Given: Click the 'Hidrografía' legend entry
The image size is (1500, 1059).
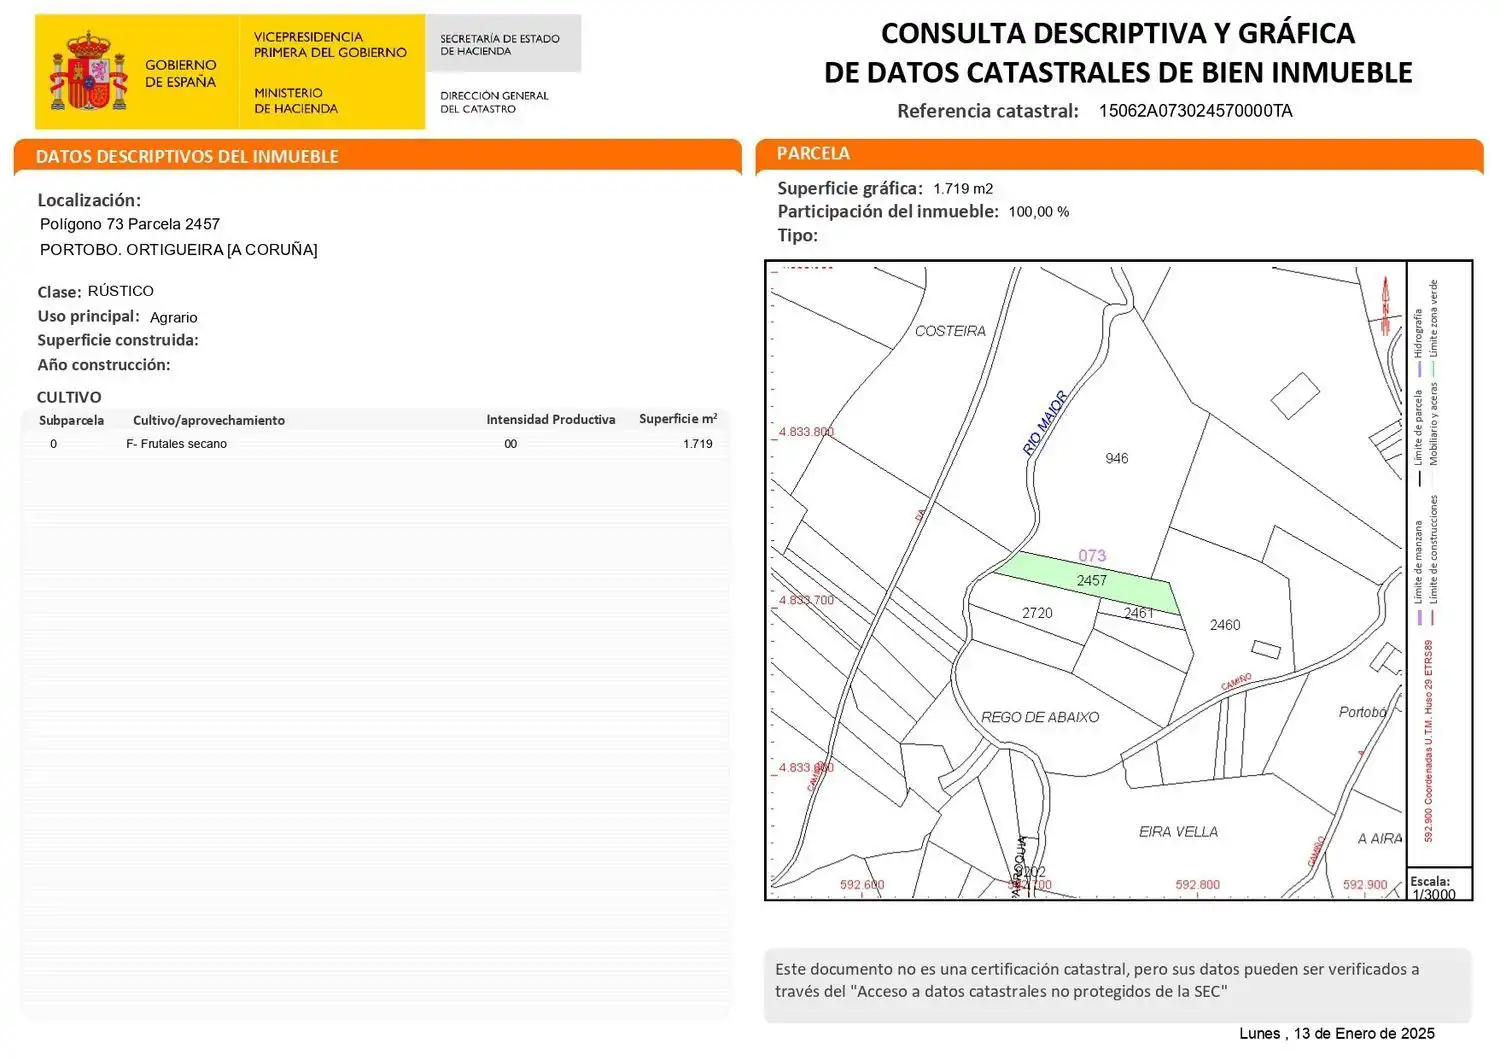Looking at the screenshot, I should pos(1419,341).
